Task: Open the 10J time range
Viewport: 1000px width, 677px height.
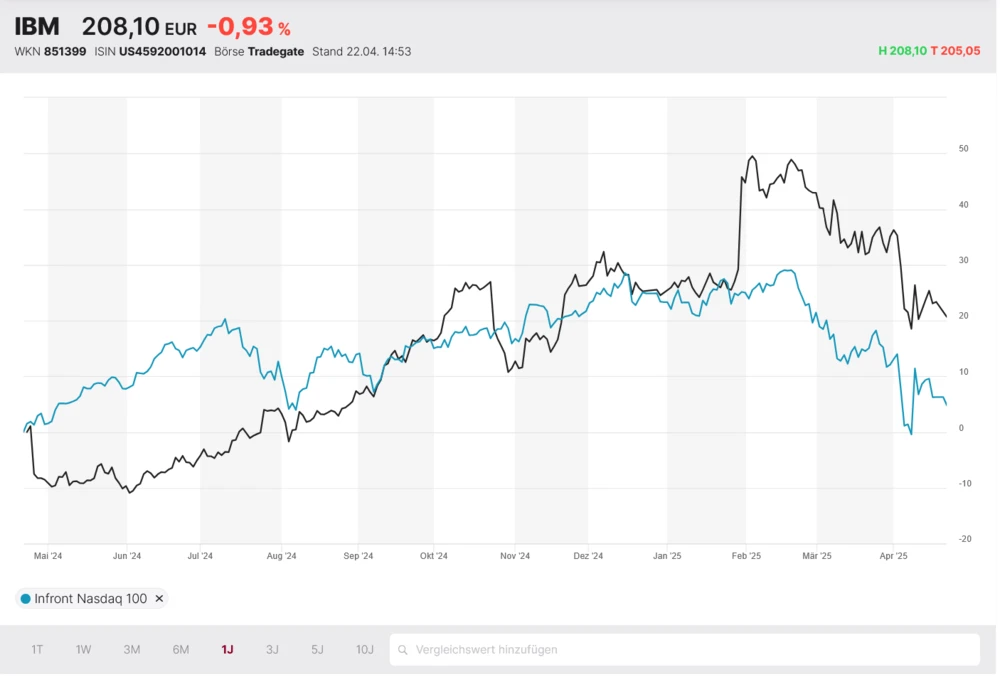Action: [365, 650]
